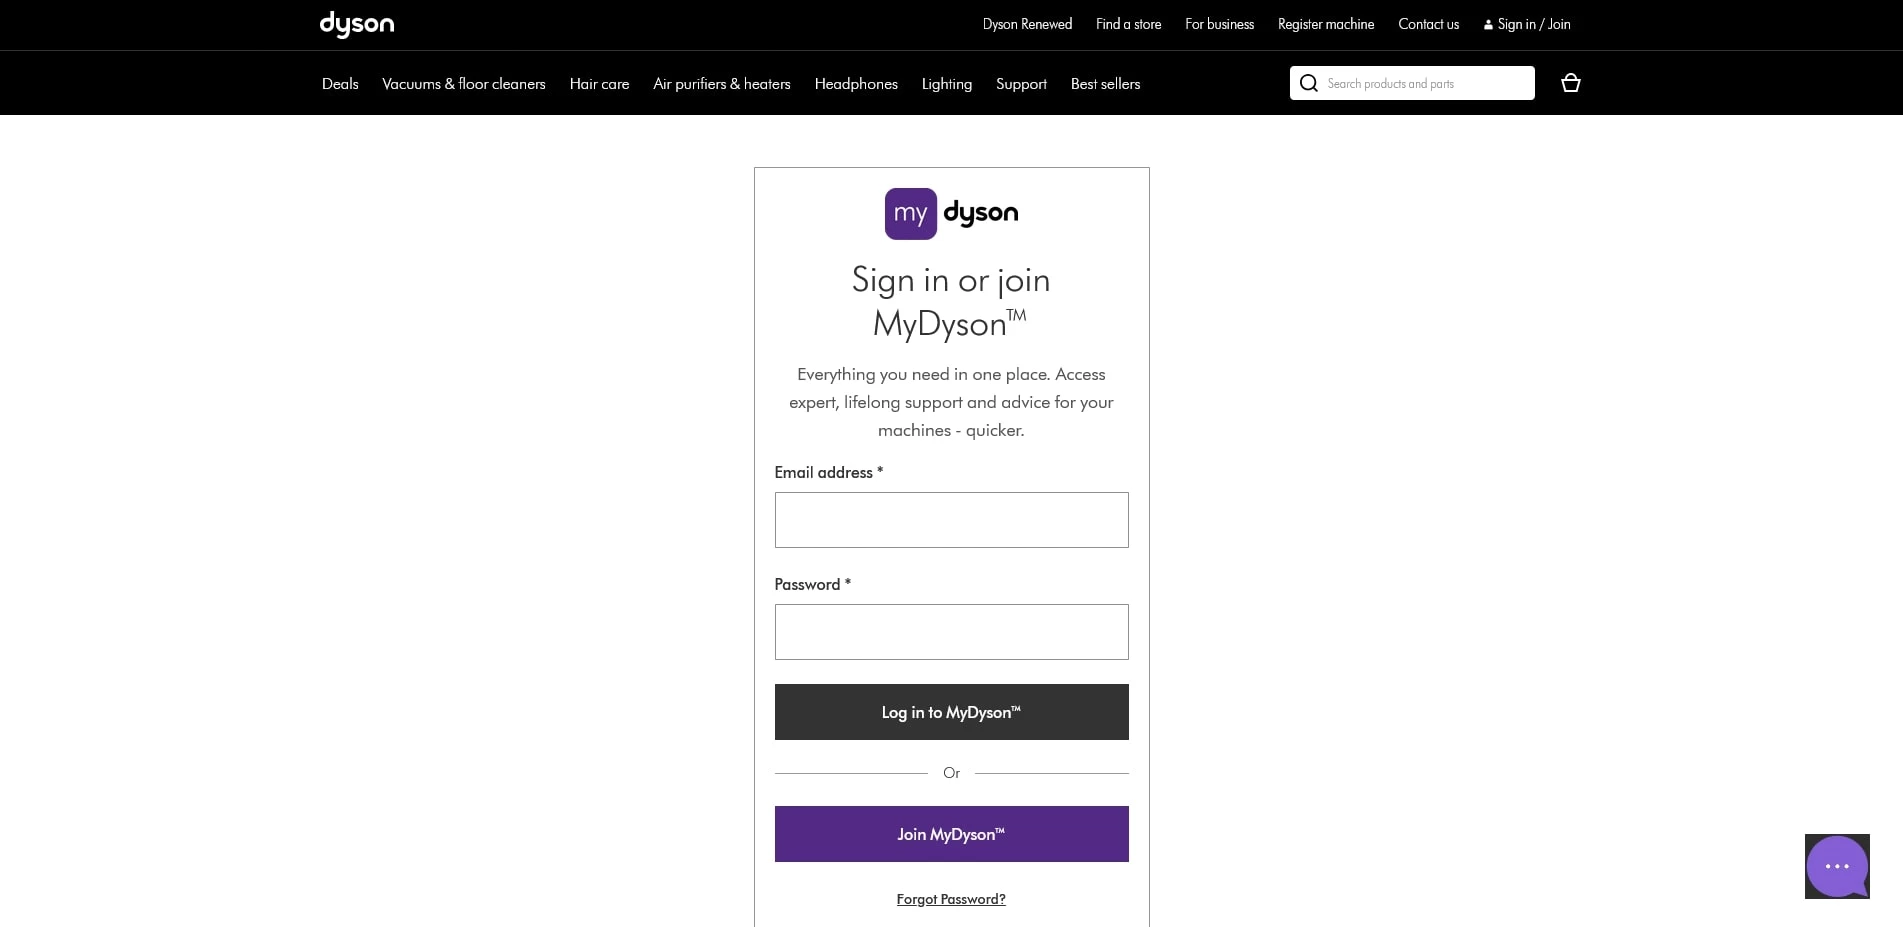Click the MyDyson app icon
This screenshot has width=1903, height=927.
(910, 213)
